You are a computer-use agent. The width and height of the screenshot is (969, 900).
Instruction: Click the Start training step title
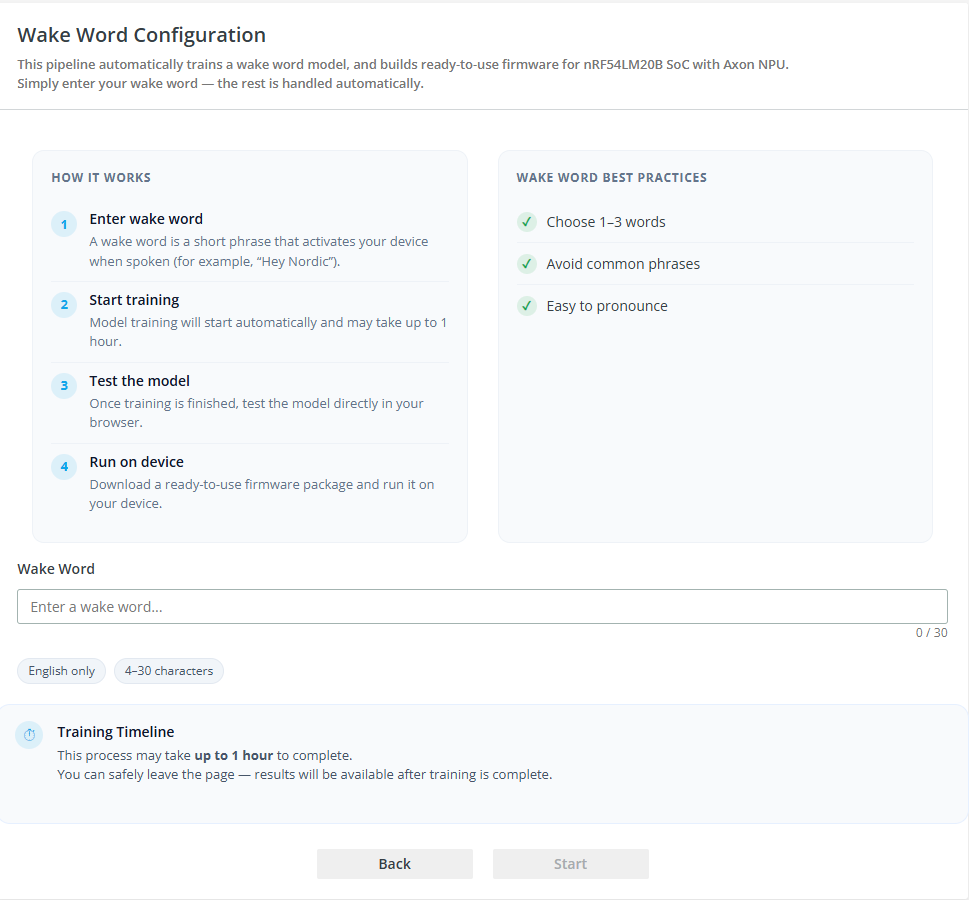point(134,300)
